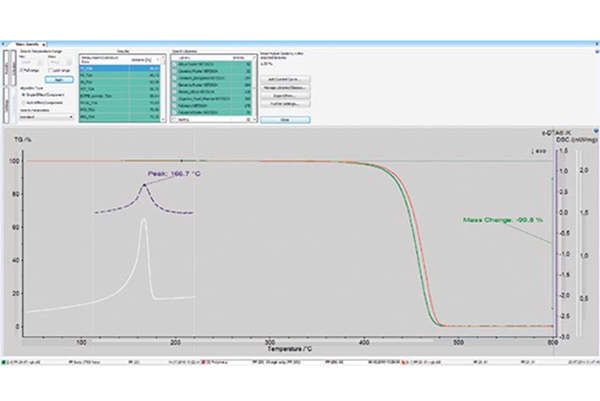The width and height of the screenshot is (600, 401).
Task: Click the results list vertical scrollbar
Action: [x=163, y=89]
